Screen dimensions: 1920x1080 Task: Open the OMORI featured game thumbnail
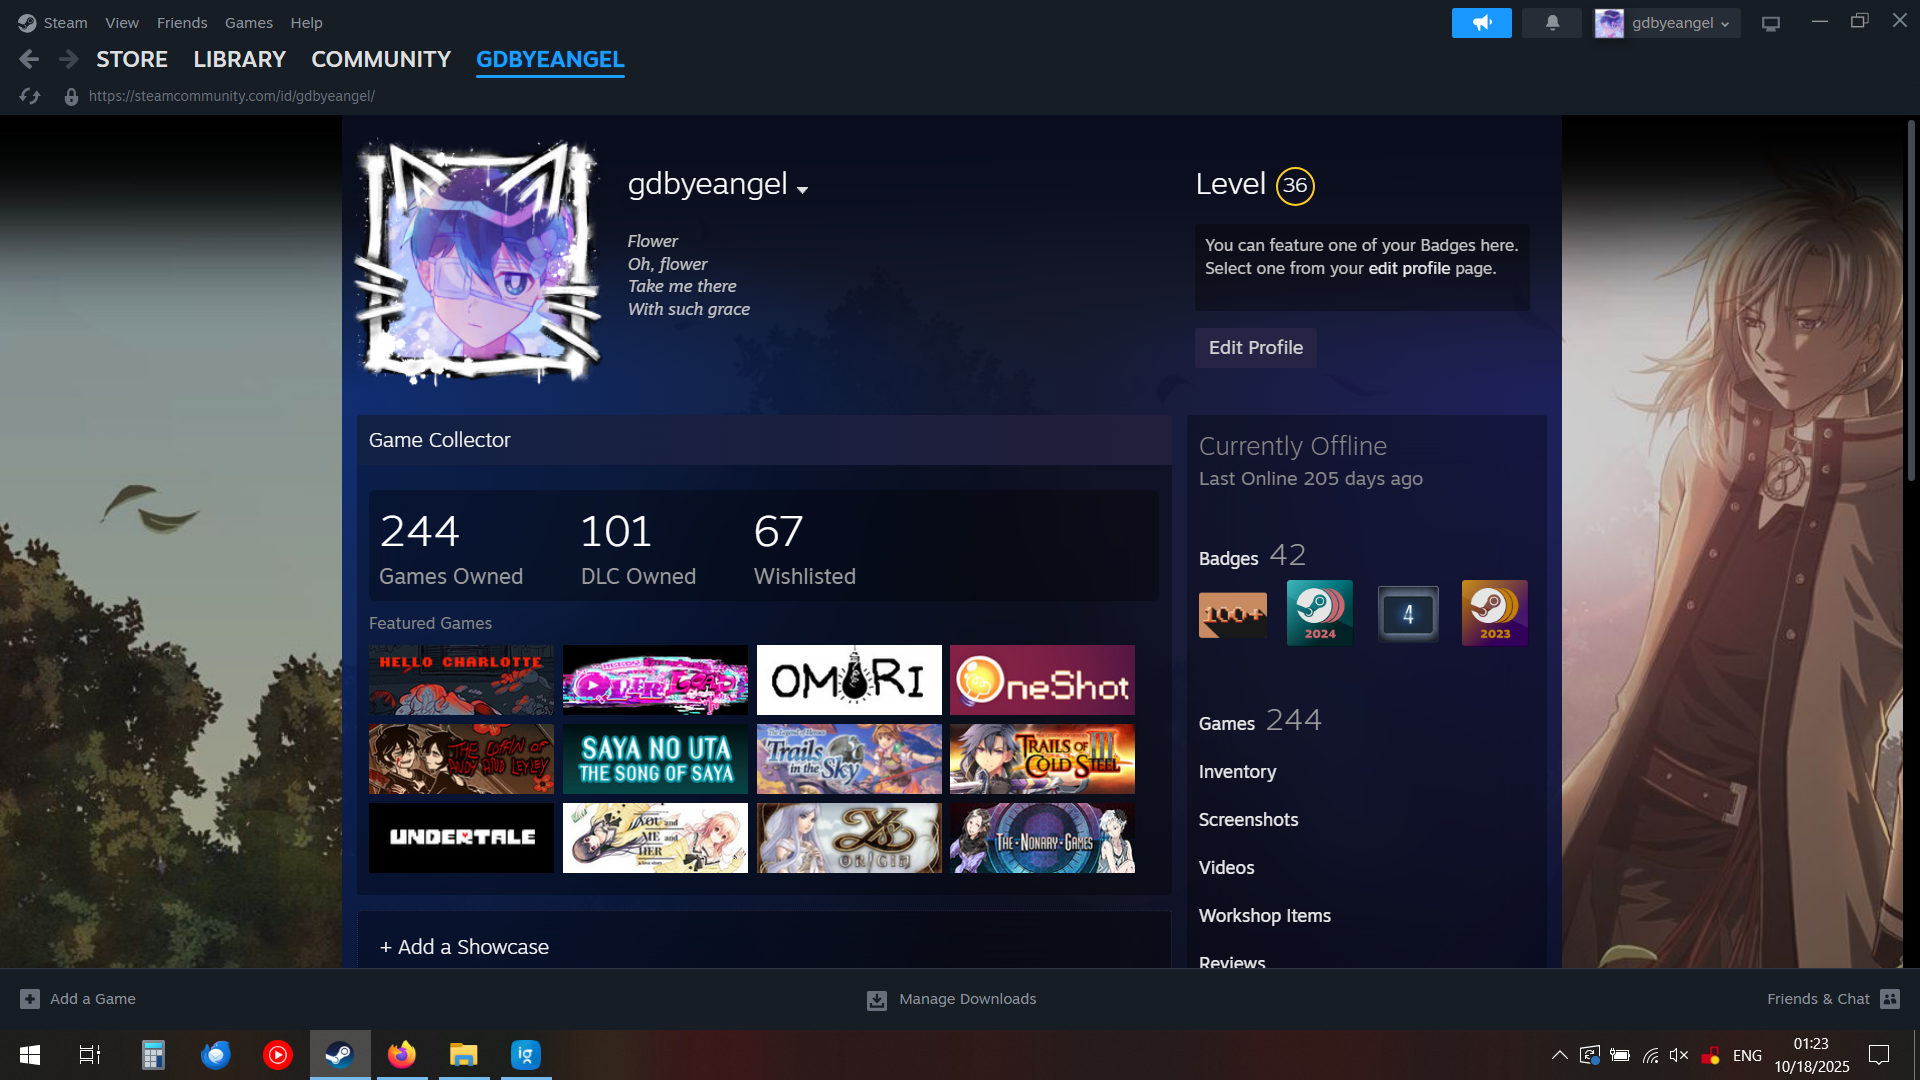click(849, 680)
